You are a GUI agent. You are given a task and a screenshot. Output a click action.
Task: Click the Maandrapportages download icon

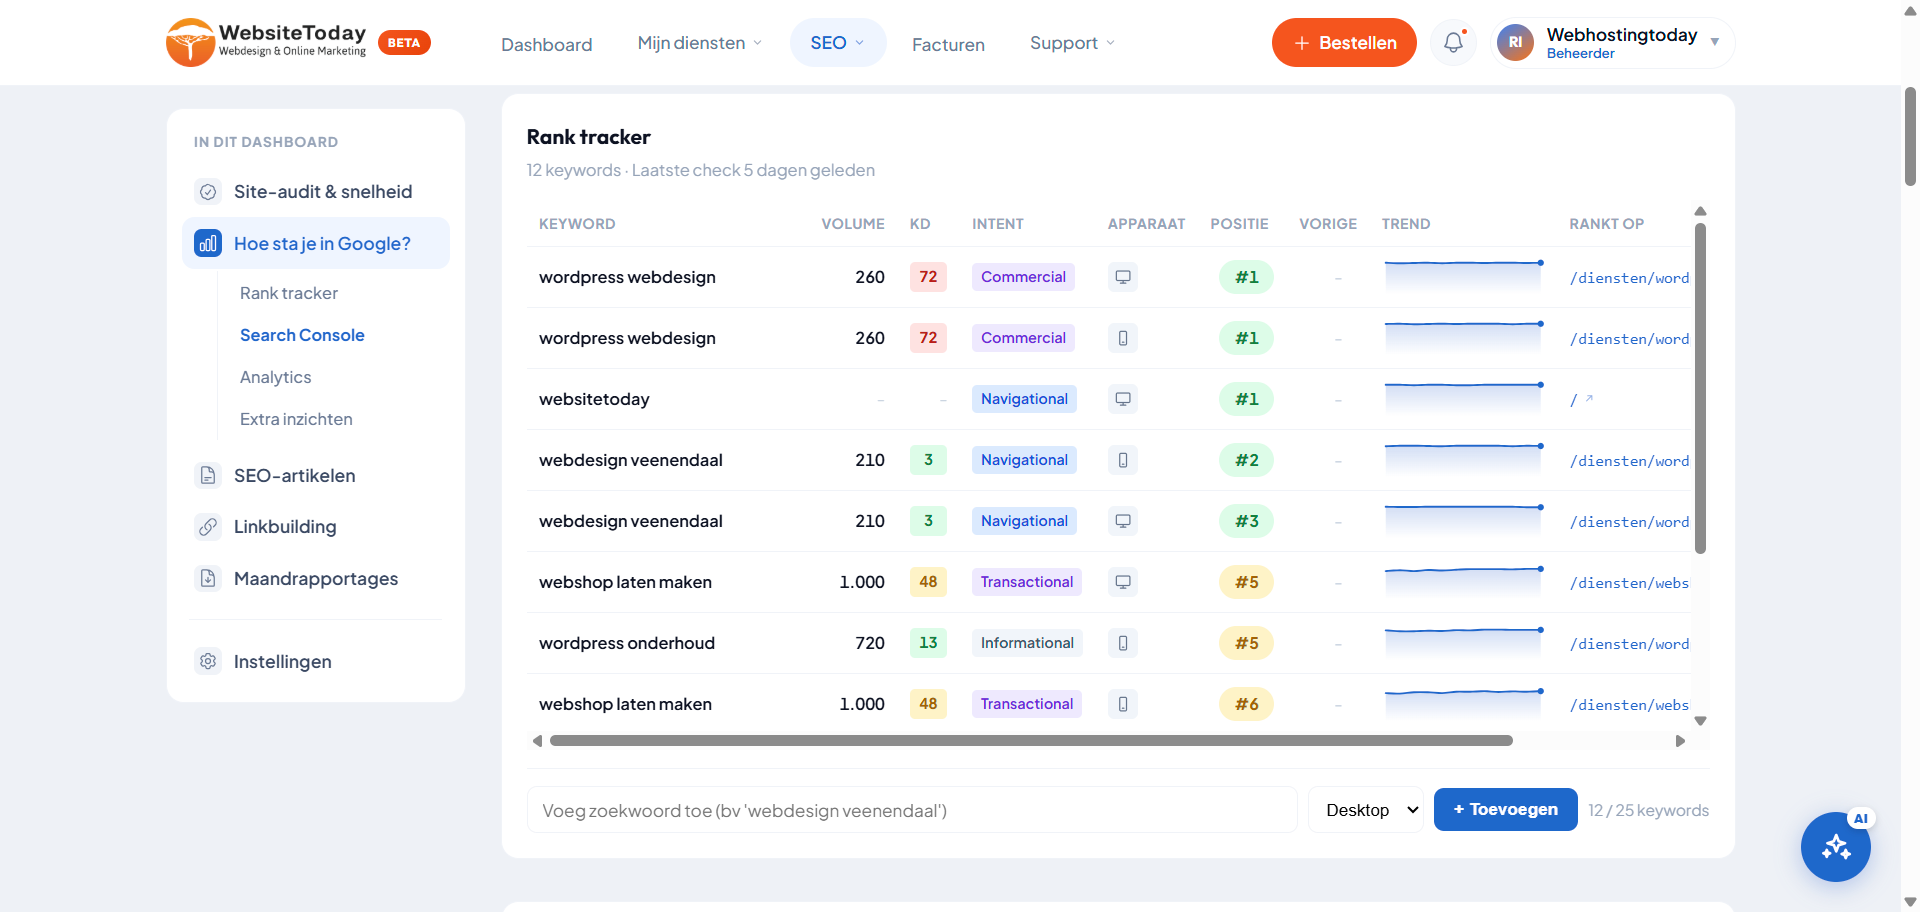208,578
